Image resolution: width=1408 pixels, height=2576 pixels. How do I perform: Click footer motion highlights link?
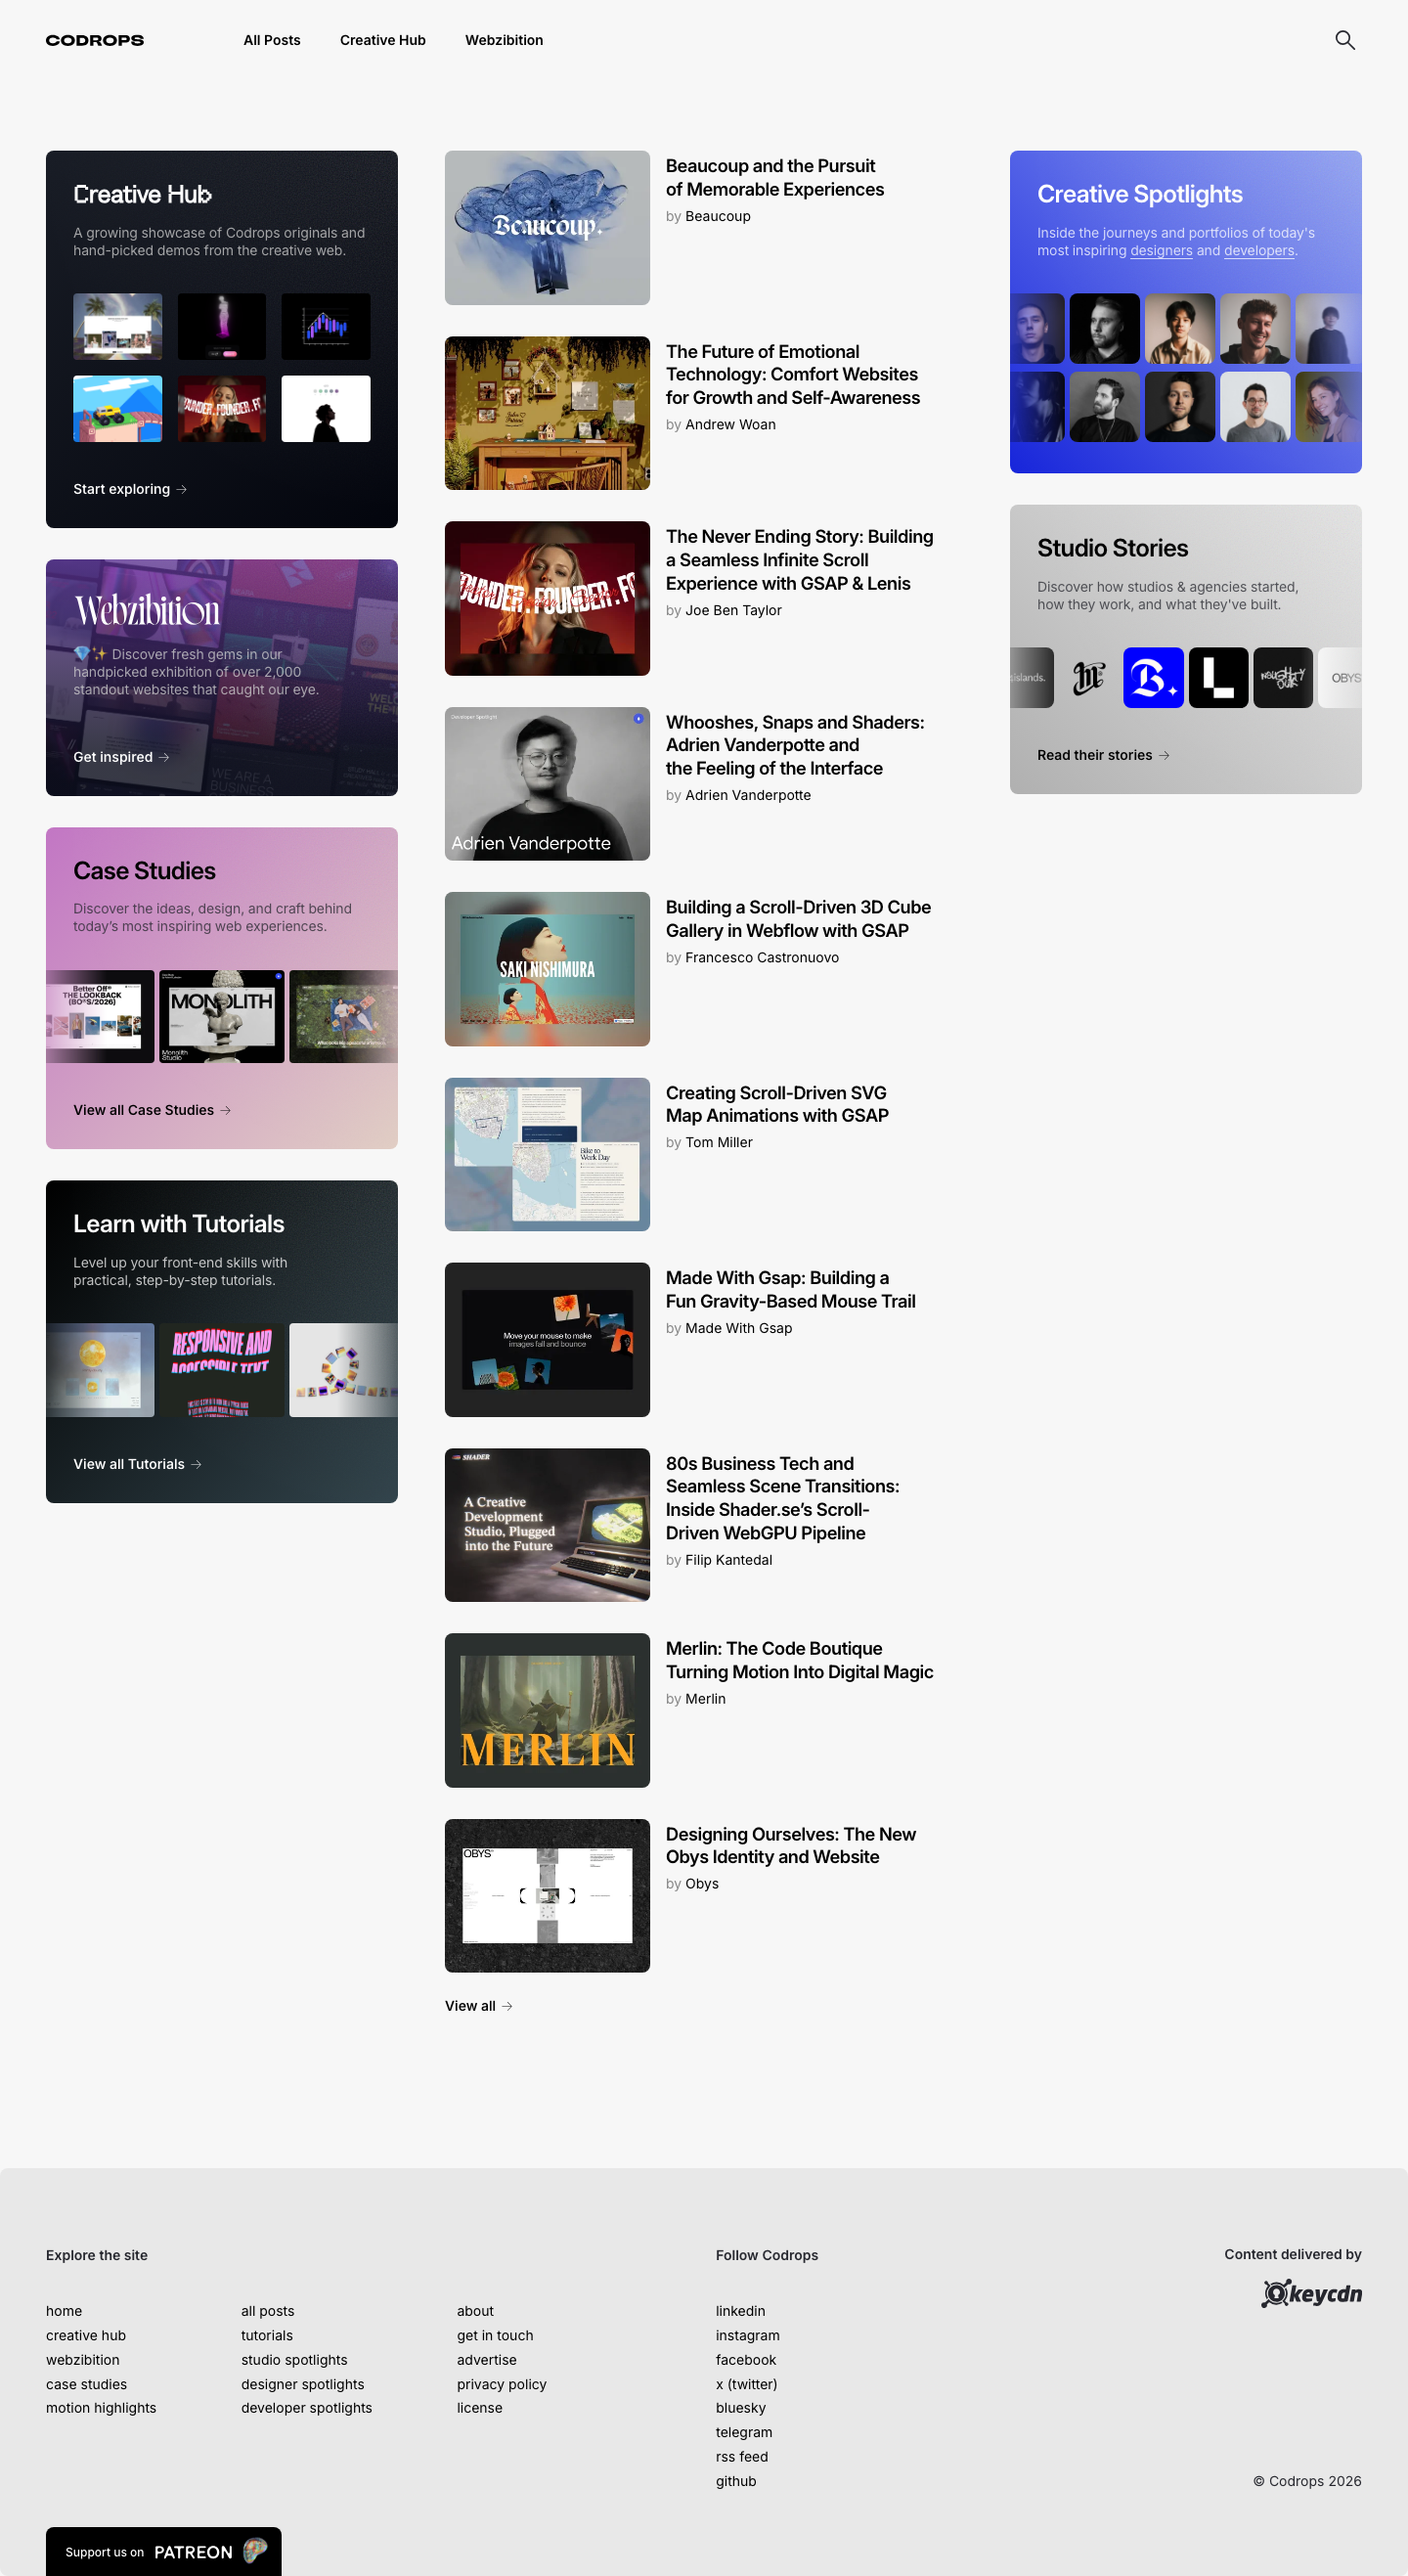[x=101, y=2408]
